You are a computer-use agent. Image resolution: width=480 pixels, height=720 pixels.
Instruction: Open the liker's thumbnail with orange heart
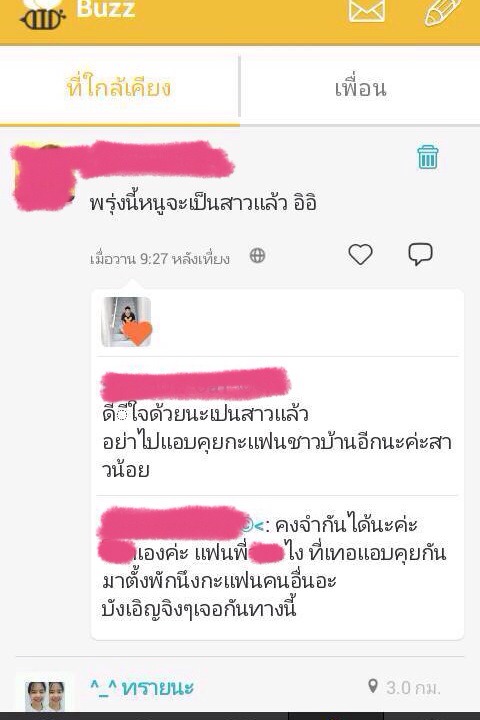(x=126, y=321)
